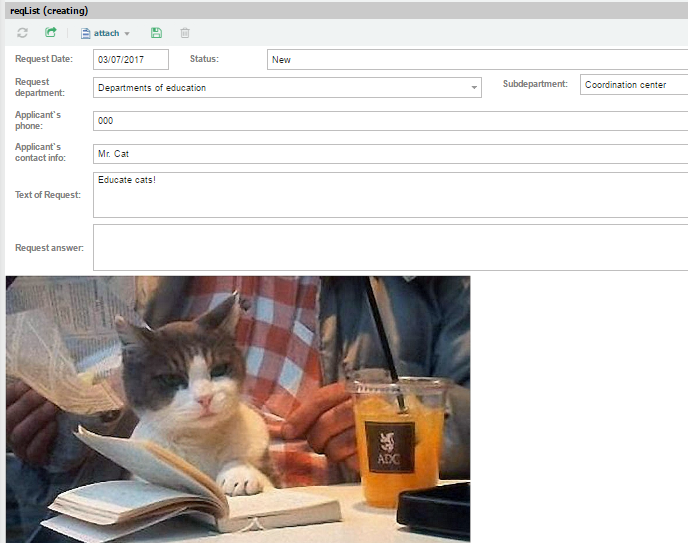688x543 pixels.
Task: Click the attach document icon
Action: point(85,33)
